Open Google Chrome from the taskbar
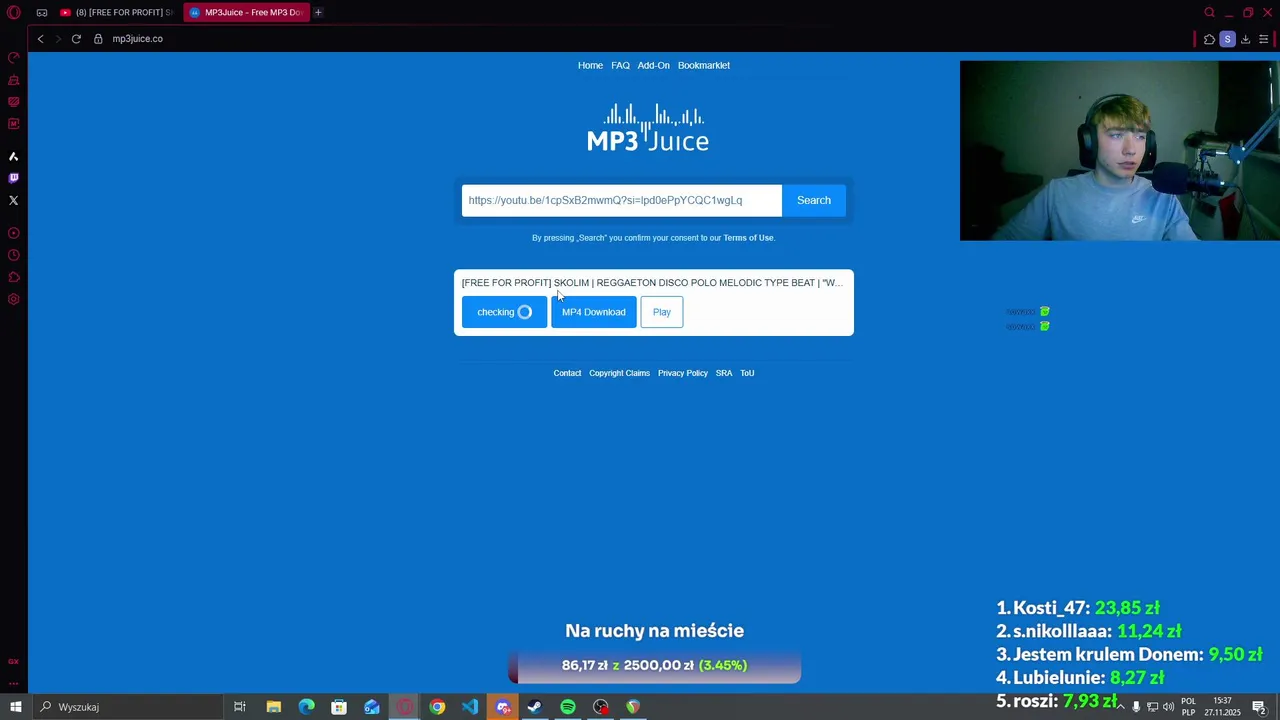Viewport: 1280px width, 720px height. click(x=437, y=707)
